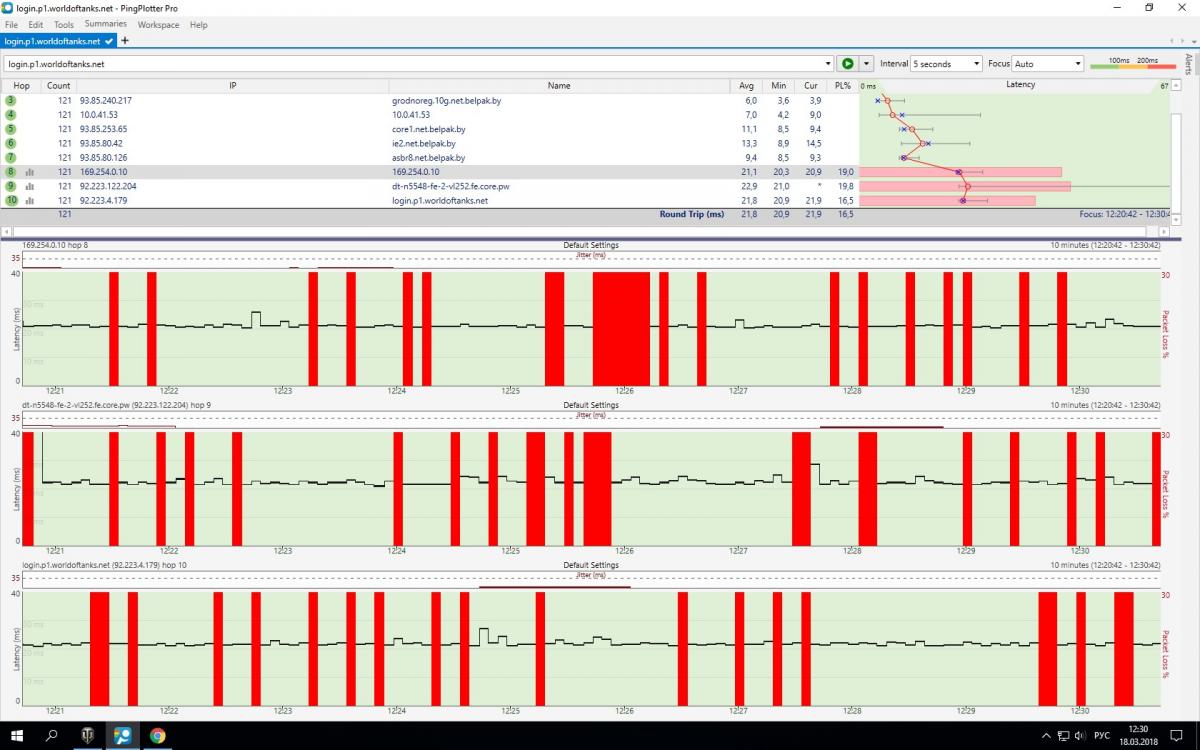This screenshot has width=1200, height=750.
Task: Open the vertical Alerts side panel
Action: tap(1188, 65)
